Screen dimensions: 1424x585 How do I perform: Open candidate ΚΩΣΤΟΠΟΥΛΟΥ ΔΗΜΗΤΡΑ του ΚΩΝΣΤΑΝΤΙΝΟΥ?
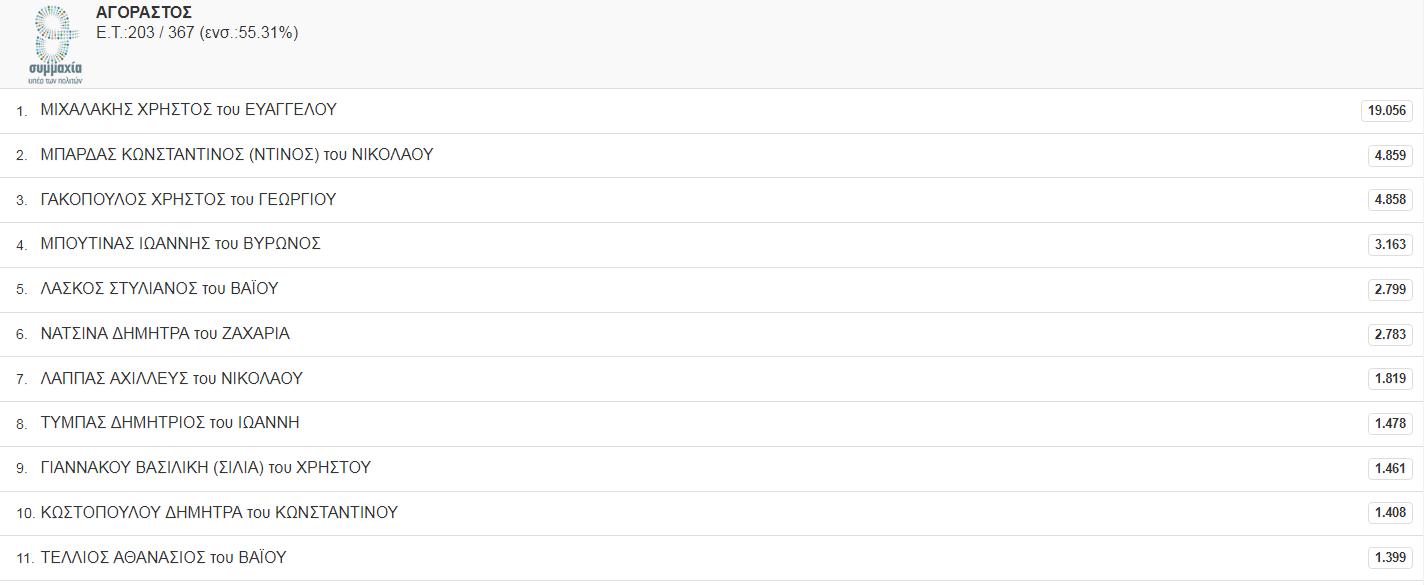click(219, 513)
